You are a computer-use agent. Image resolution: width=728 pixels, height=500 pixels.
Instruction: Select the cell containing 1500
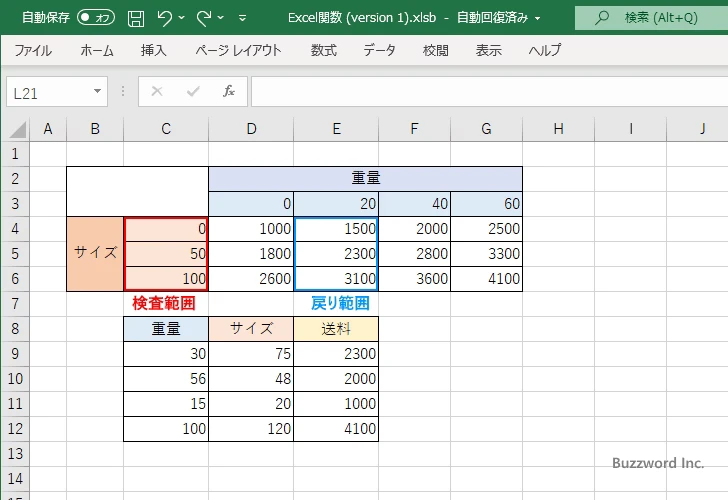pyautogui.click(x=336, y=229)
